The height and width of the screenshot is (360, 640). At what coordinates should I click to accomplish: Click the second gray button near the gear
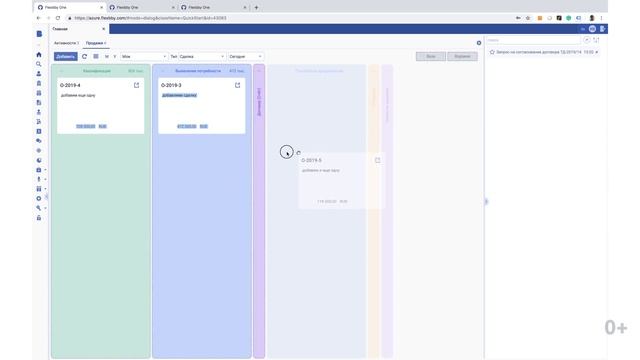[x=462, y=56]
